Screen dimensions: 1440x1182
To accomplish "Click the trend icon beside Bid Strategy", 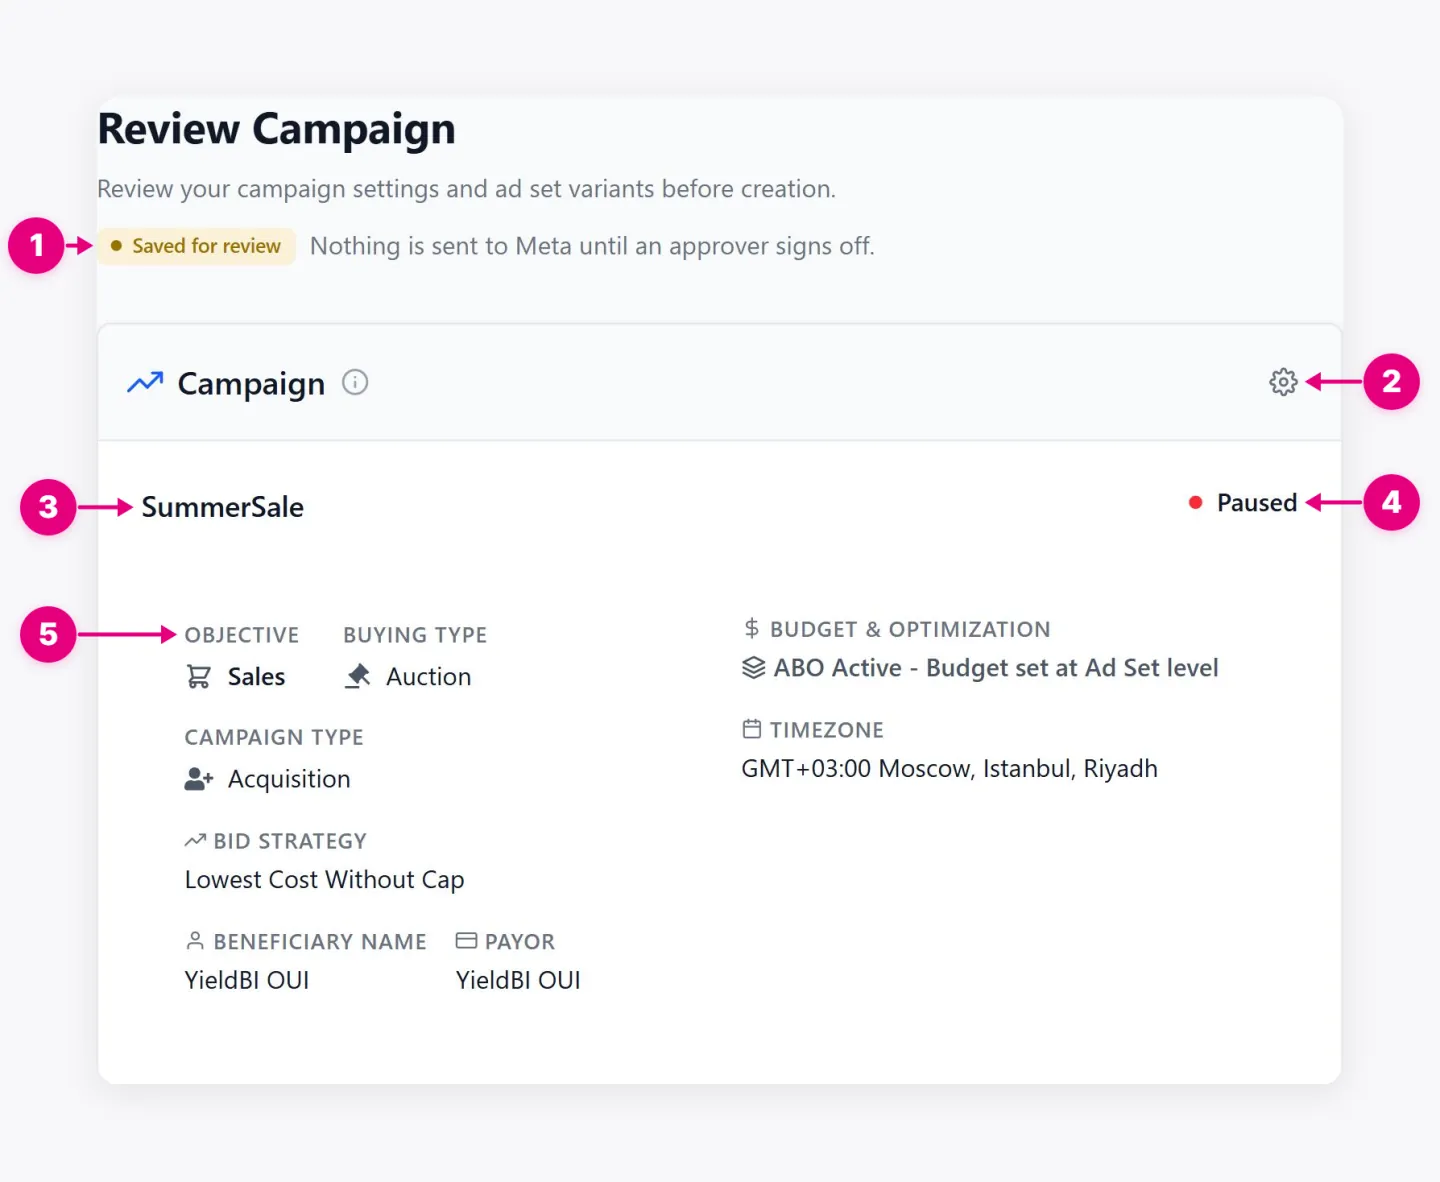I will [196, 841].
